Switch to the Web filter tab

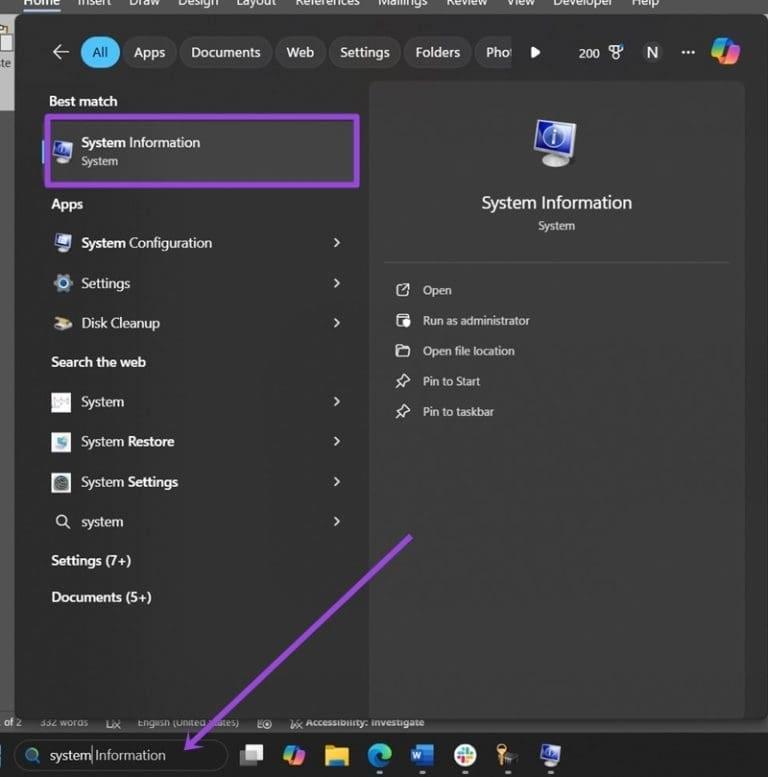tap(300, 52)
